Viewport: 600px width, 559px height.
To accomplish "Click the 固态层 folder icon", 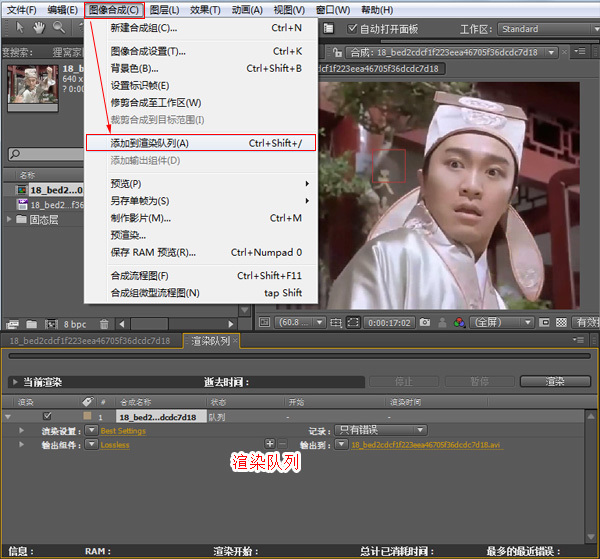I will [21, 219].
